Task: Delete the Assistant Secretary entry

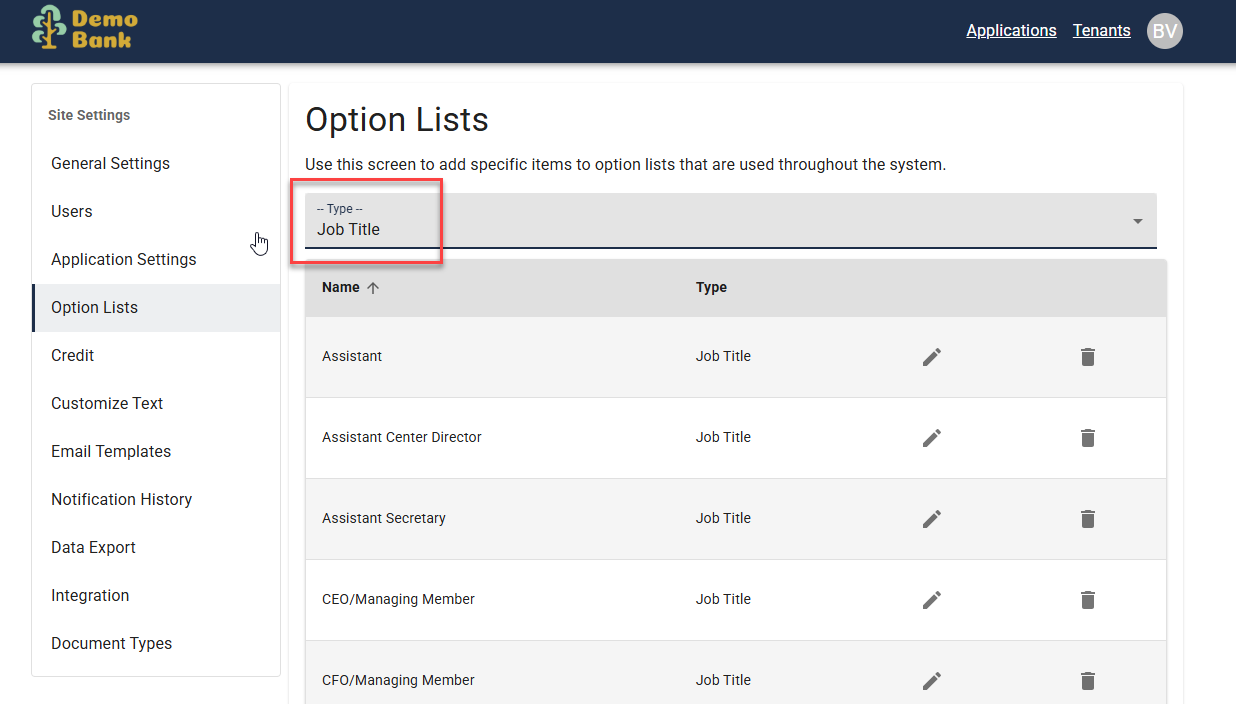Action: point(1088,519)
